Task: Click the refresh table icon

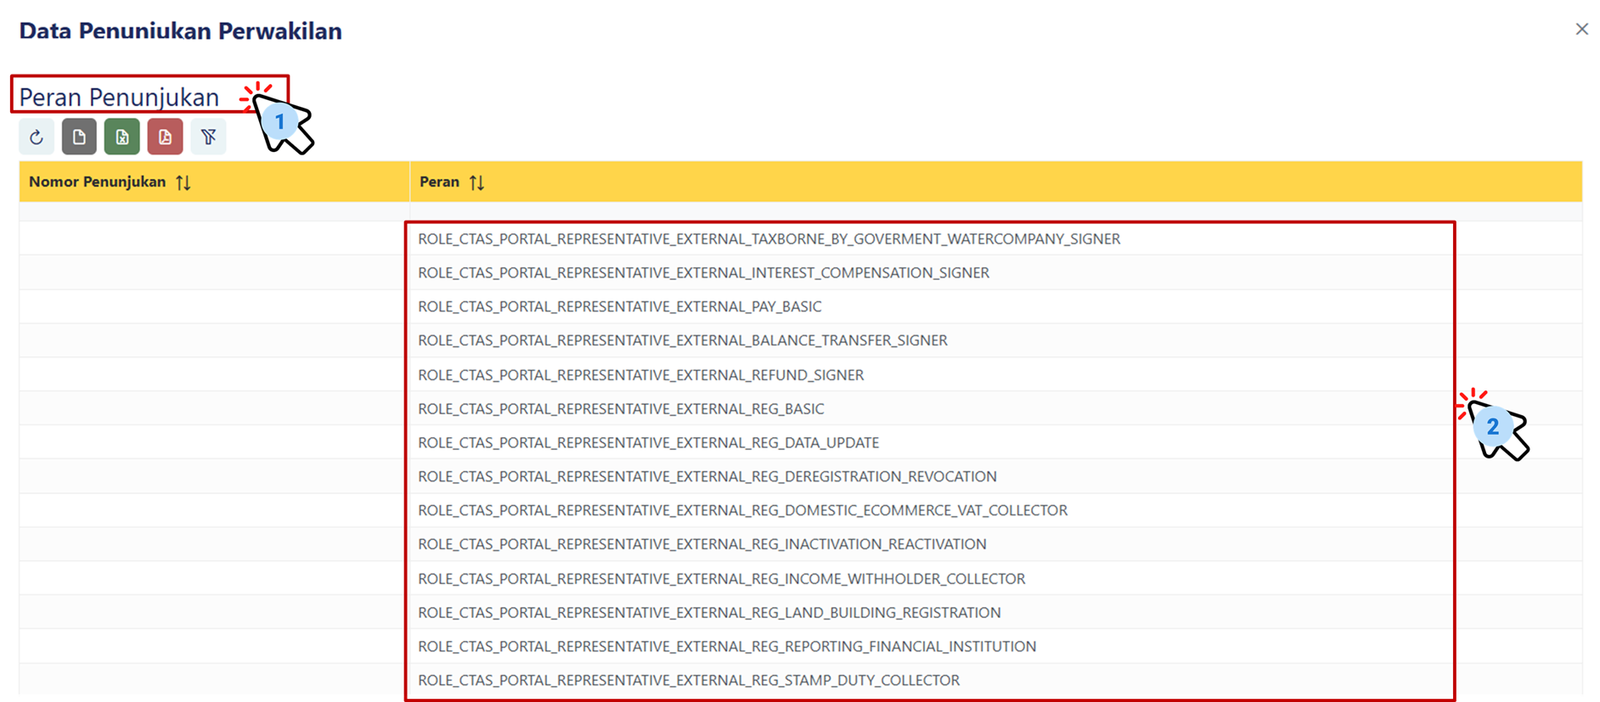Action: (37, 137)
